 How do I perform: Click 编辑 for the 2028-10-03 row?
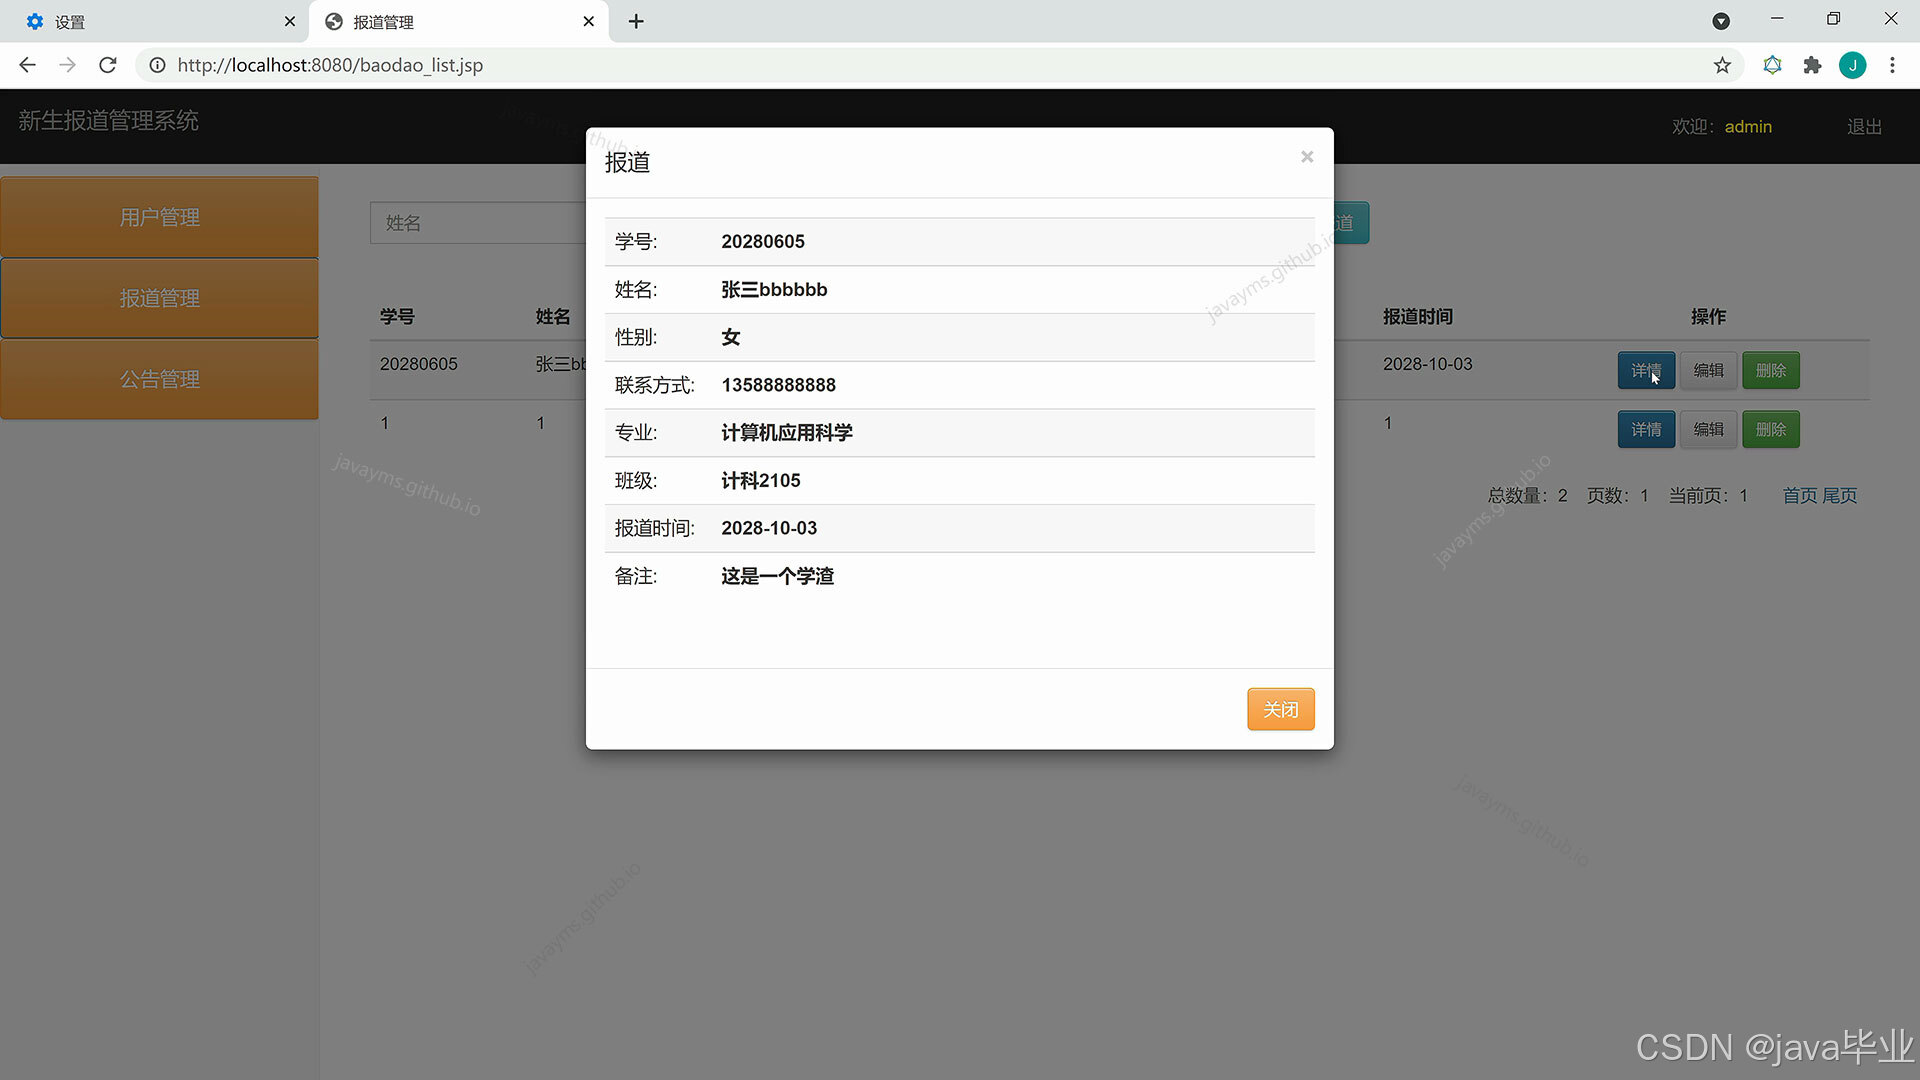pos(1708,370)
